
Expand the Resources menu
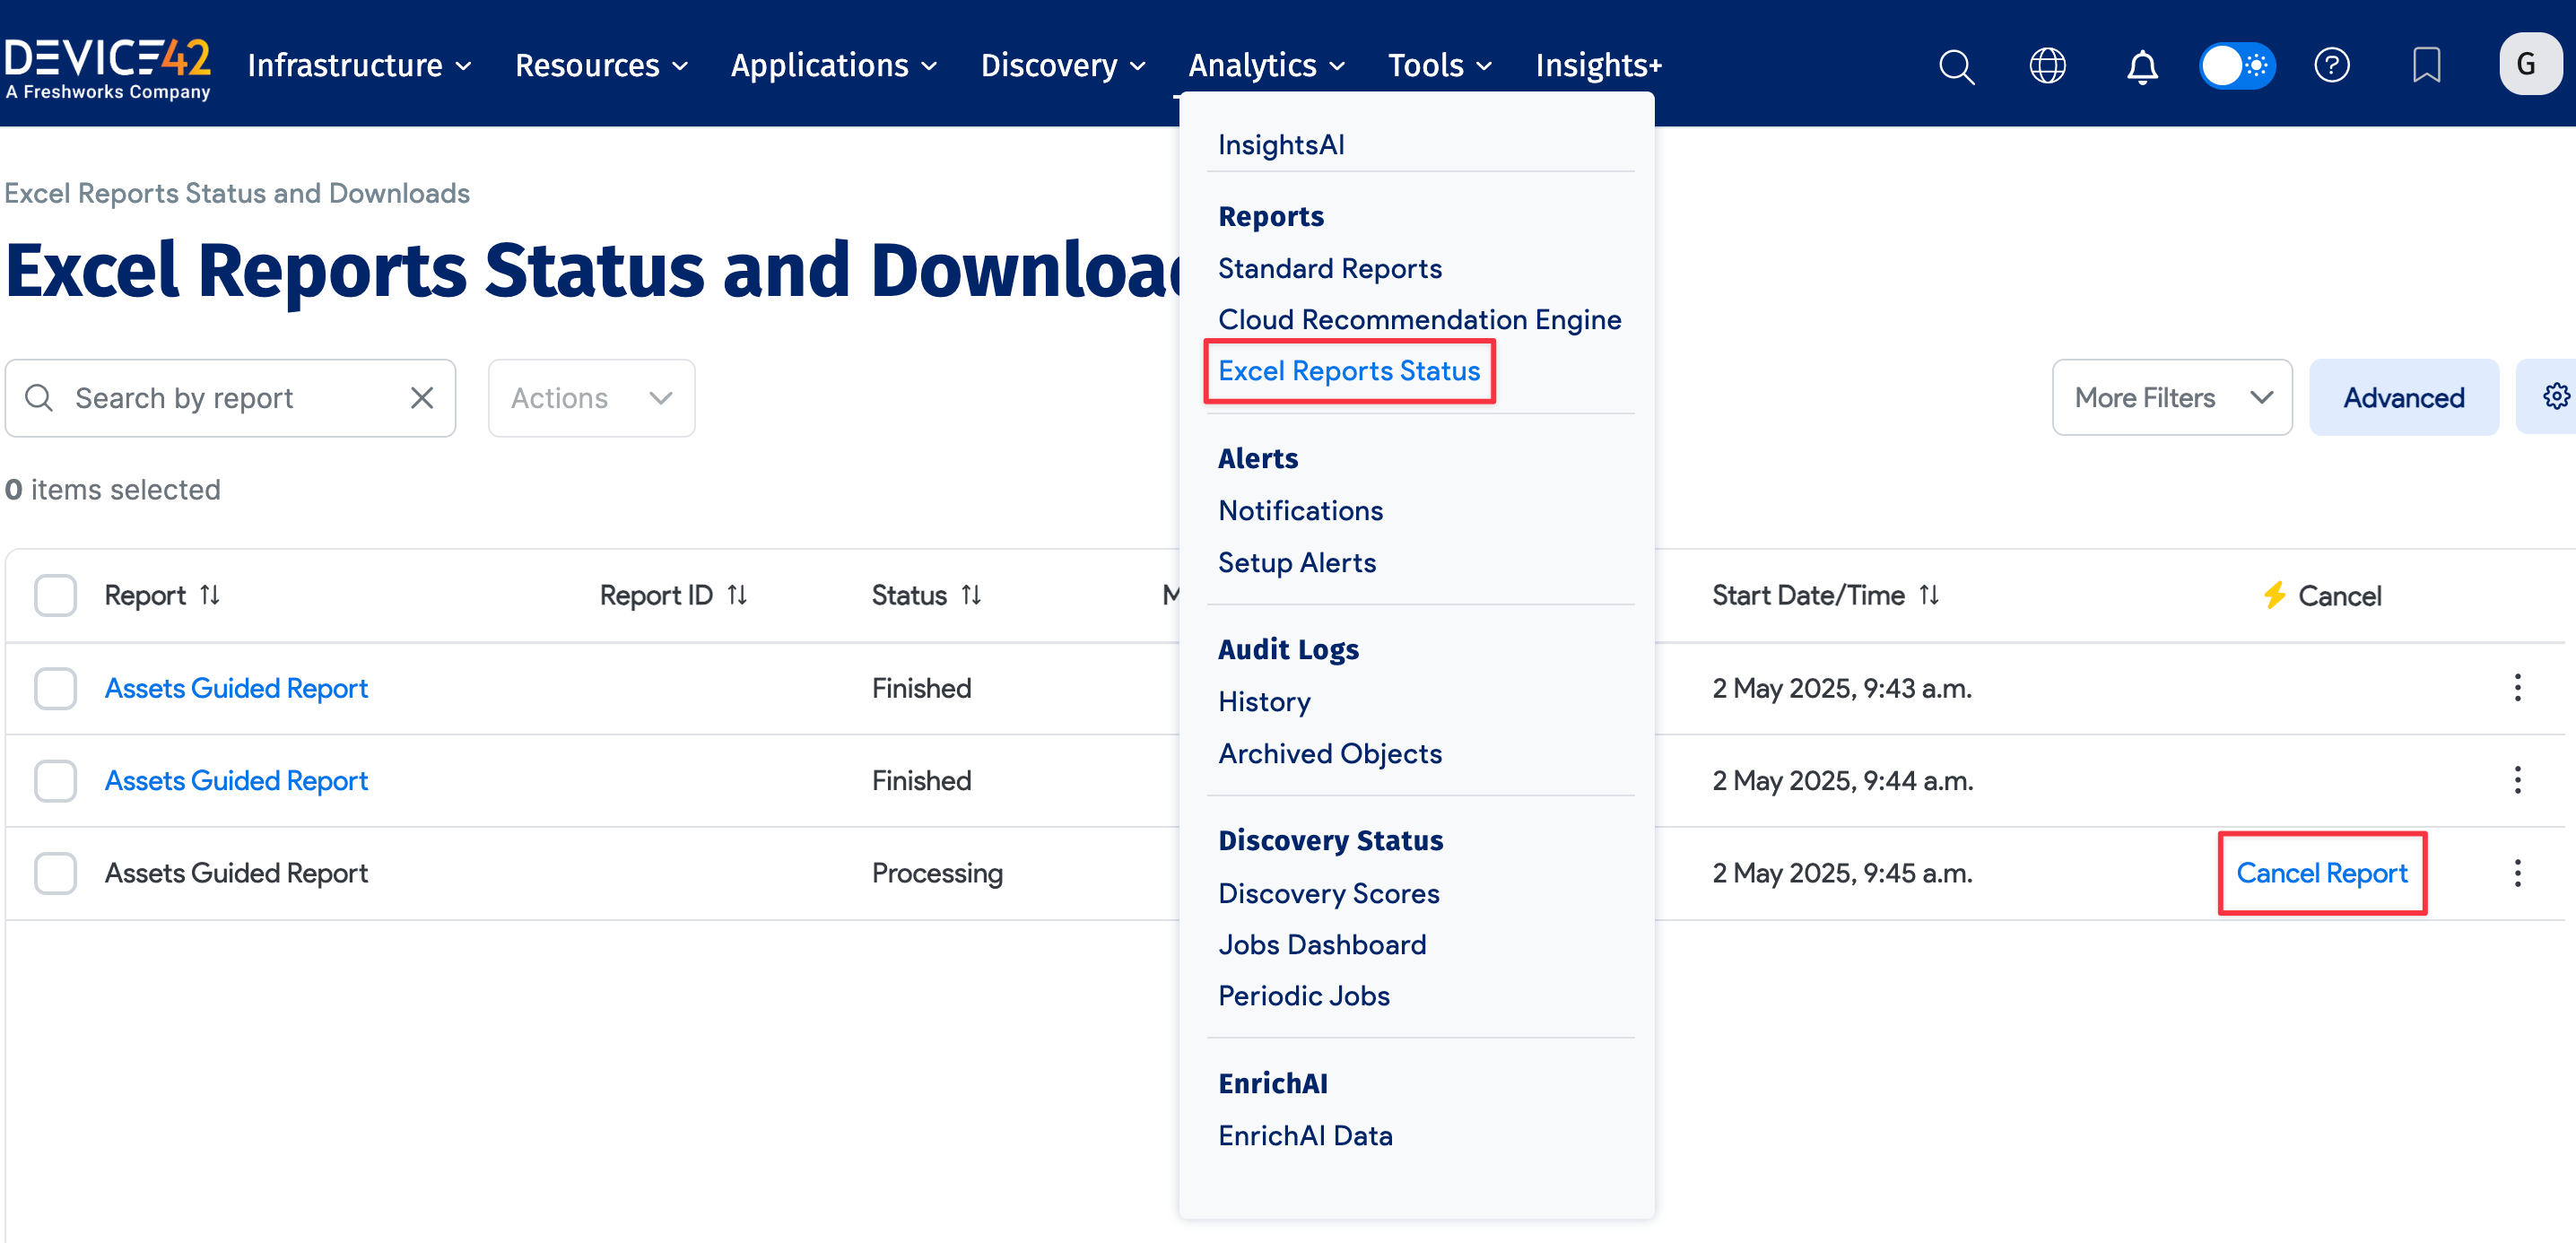[601, 66]
